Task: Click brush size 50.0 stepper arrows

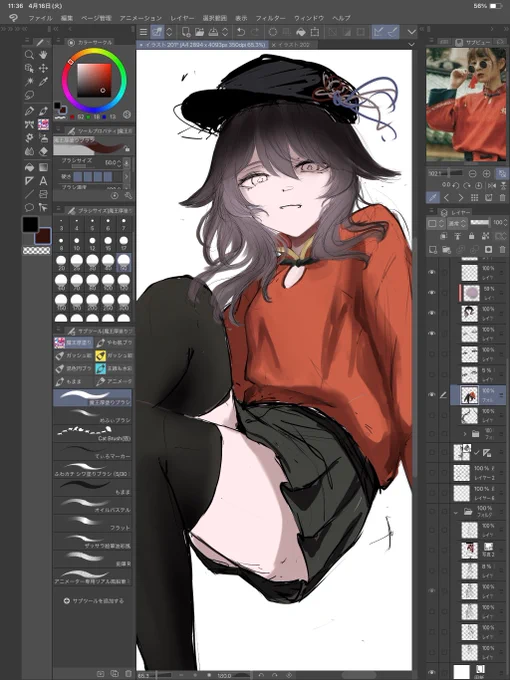Action: coord(119,163)
